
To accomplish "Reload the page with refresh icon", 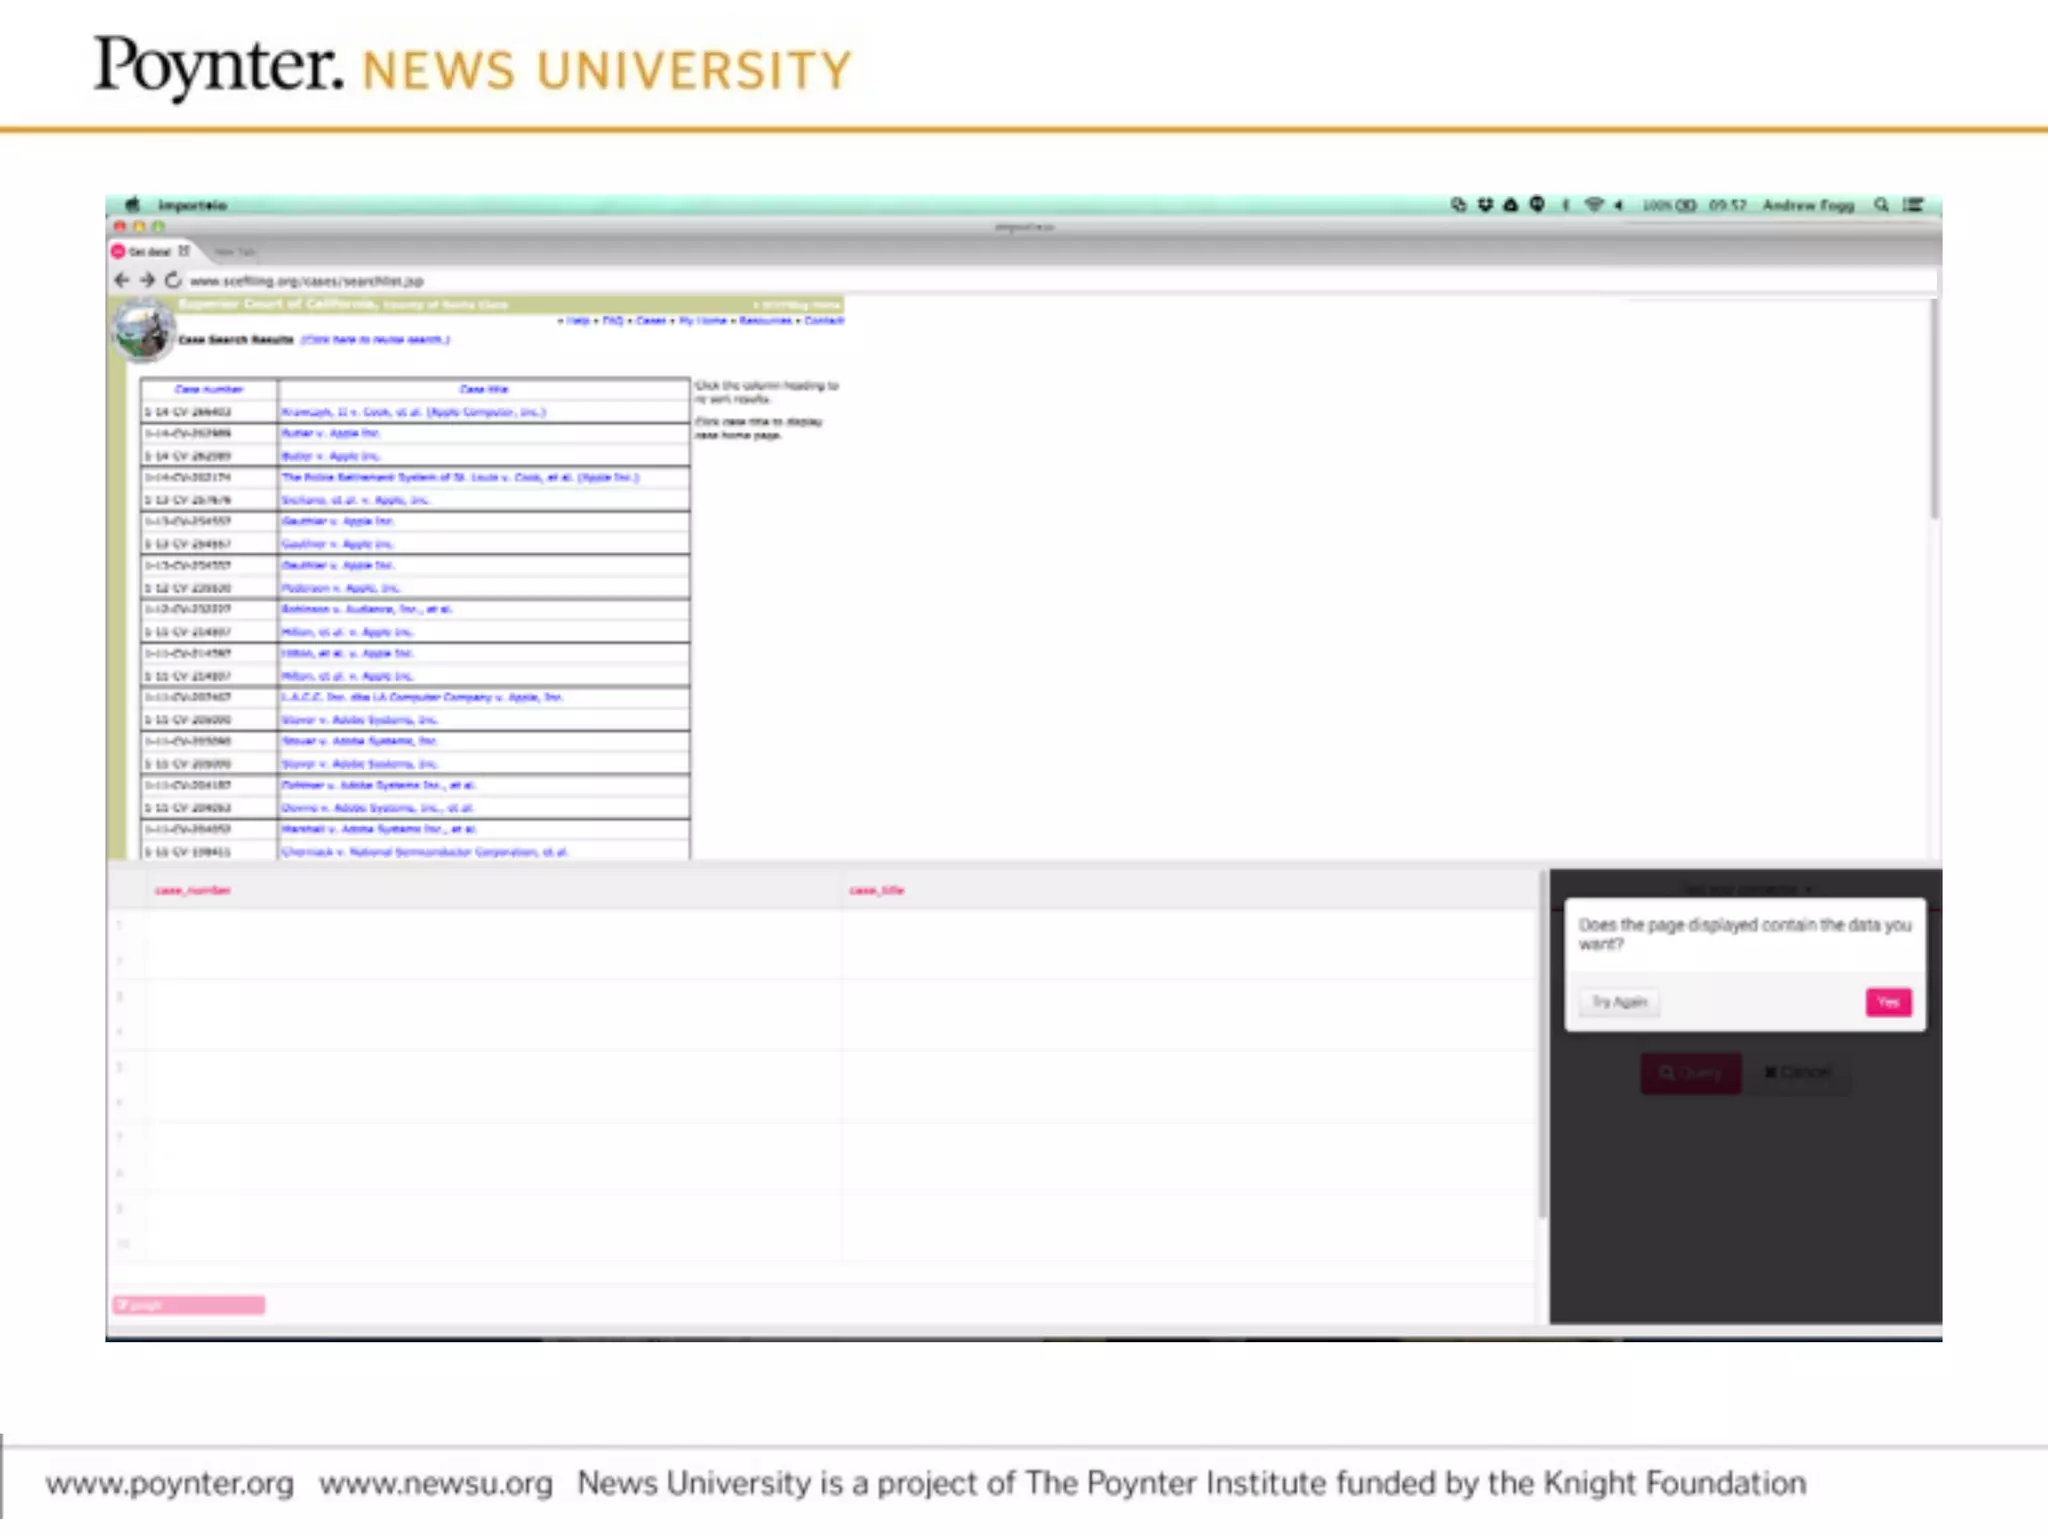I will coord(173,280).
